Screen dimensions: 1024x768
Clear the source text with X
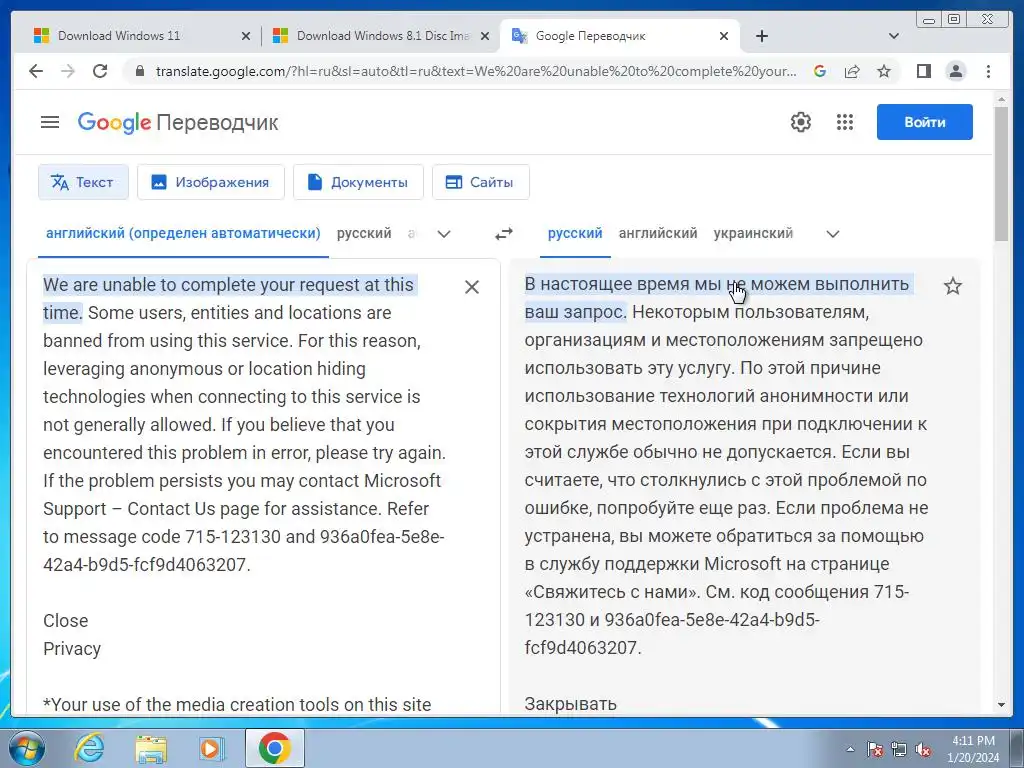(x=472, y=287)
